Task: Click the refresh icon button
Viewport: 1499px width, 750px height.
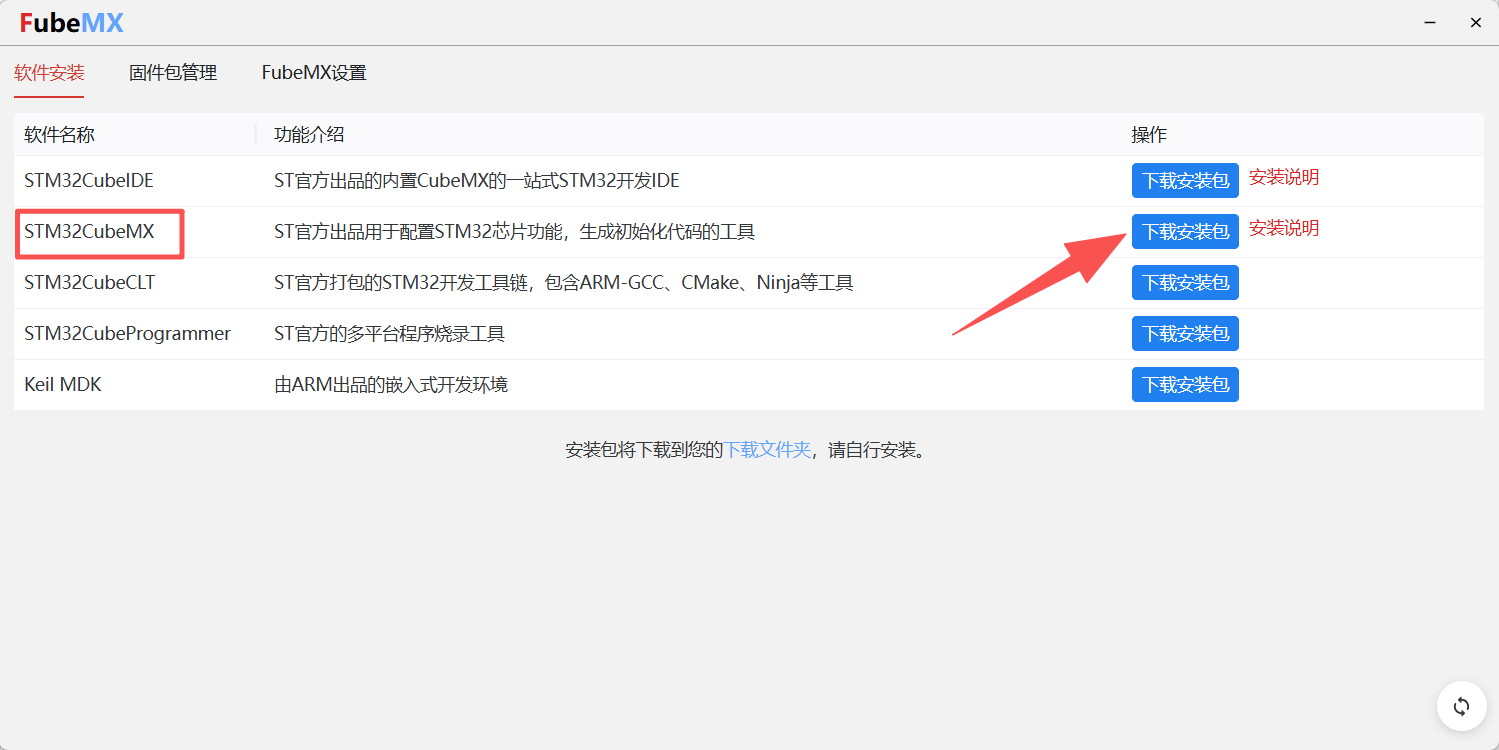Action: tap(1461, 707)
